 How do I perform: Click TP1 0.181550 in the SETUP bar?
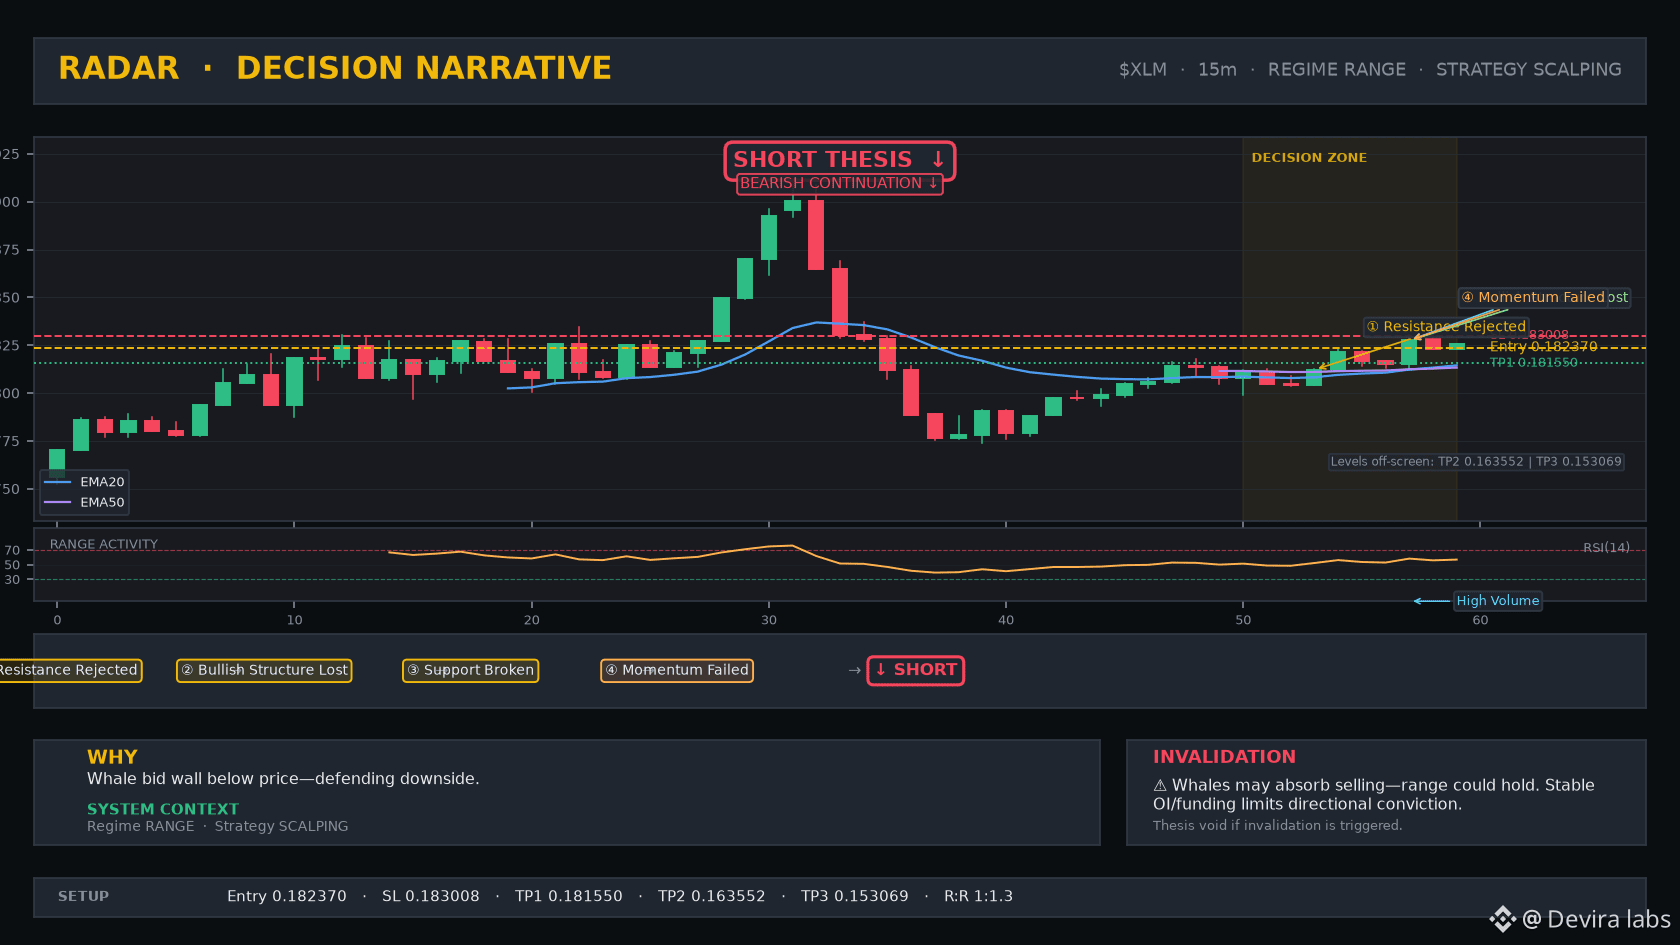point(569,897)
